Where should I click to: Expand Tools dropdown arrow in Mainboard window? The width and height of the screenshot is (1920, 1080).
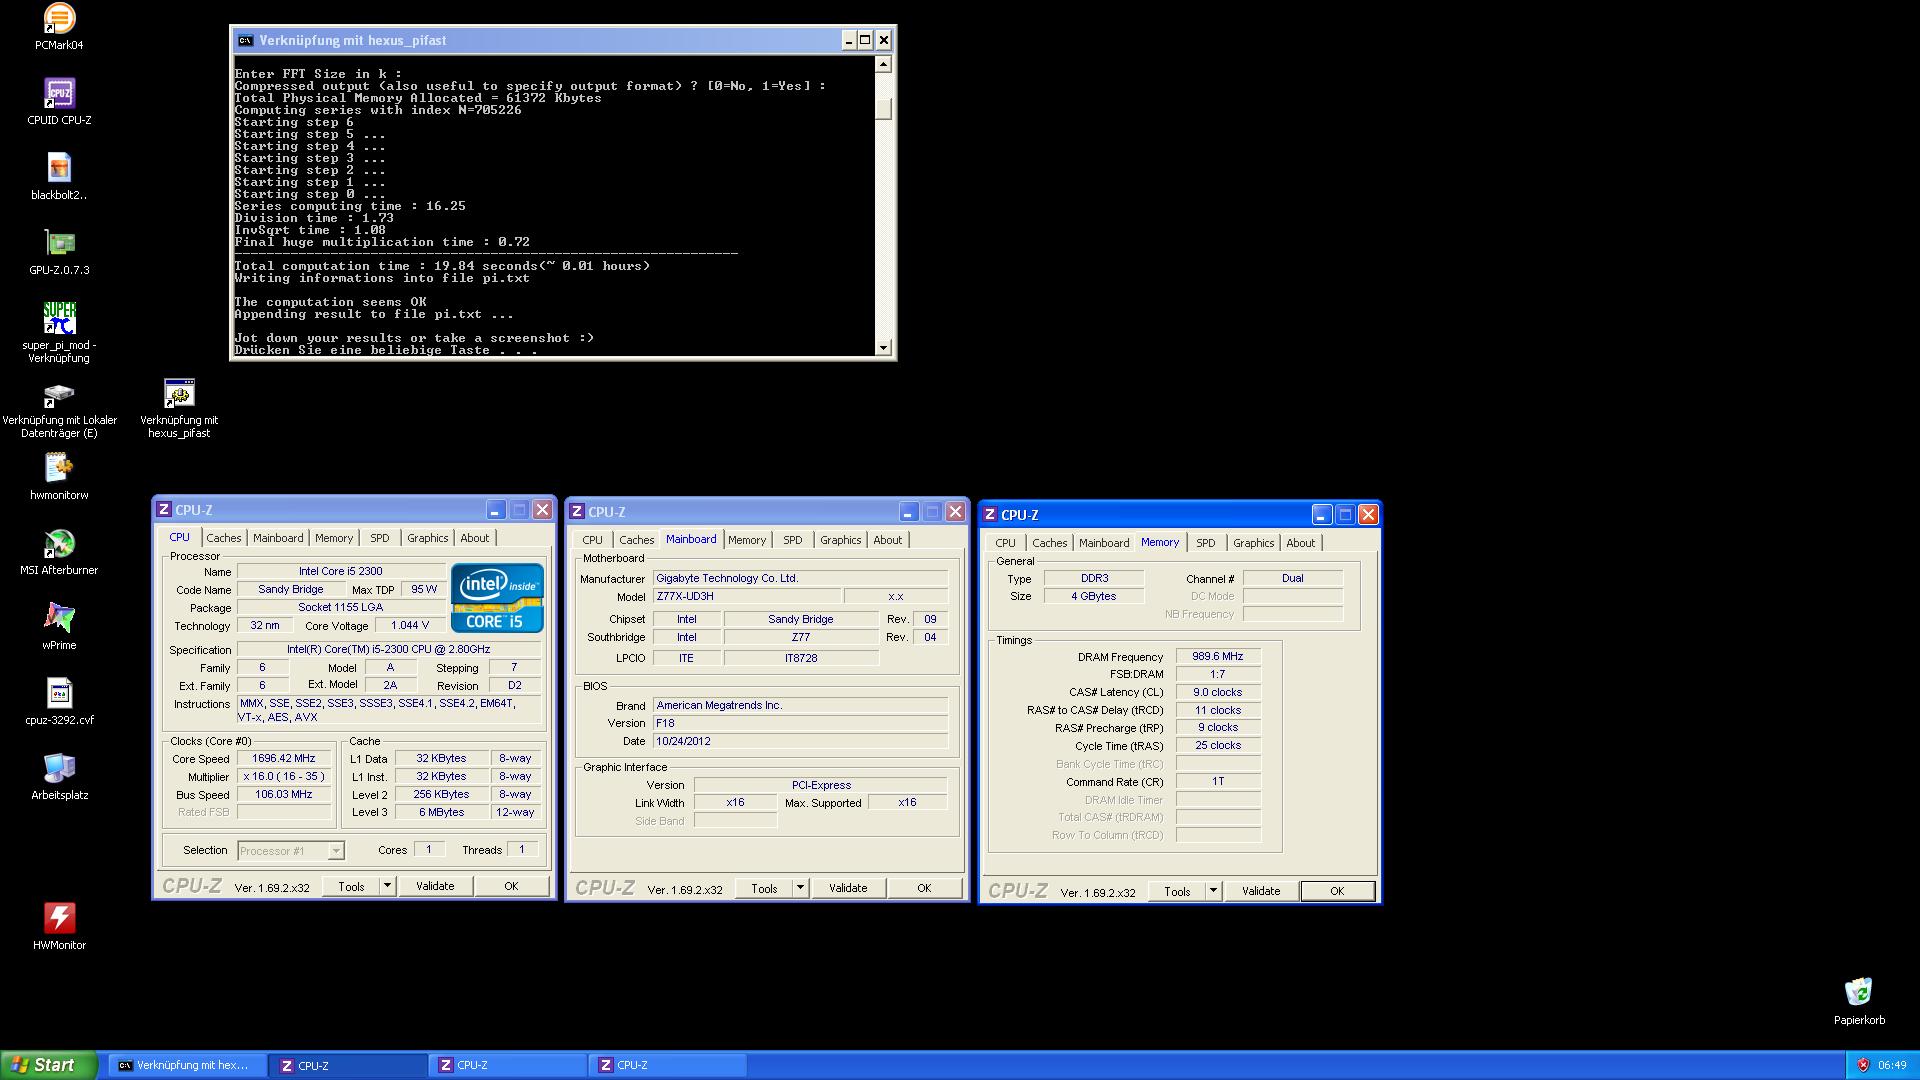pos(800,888)
